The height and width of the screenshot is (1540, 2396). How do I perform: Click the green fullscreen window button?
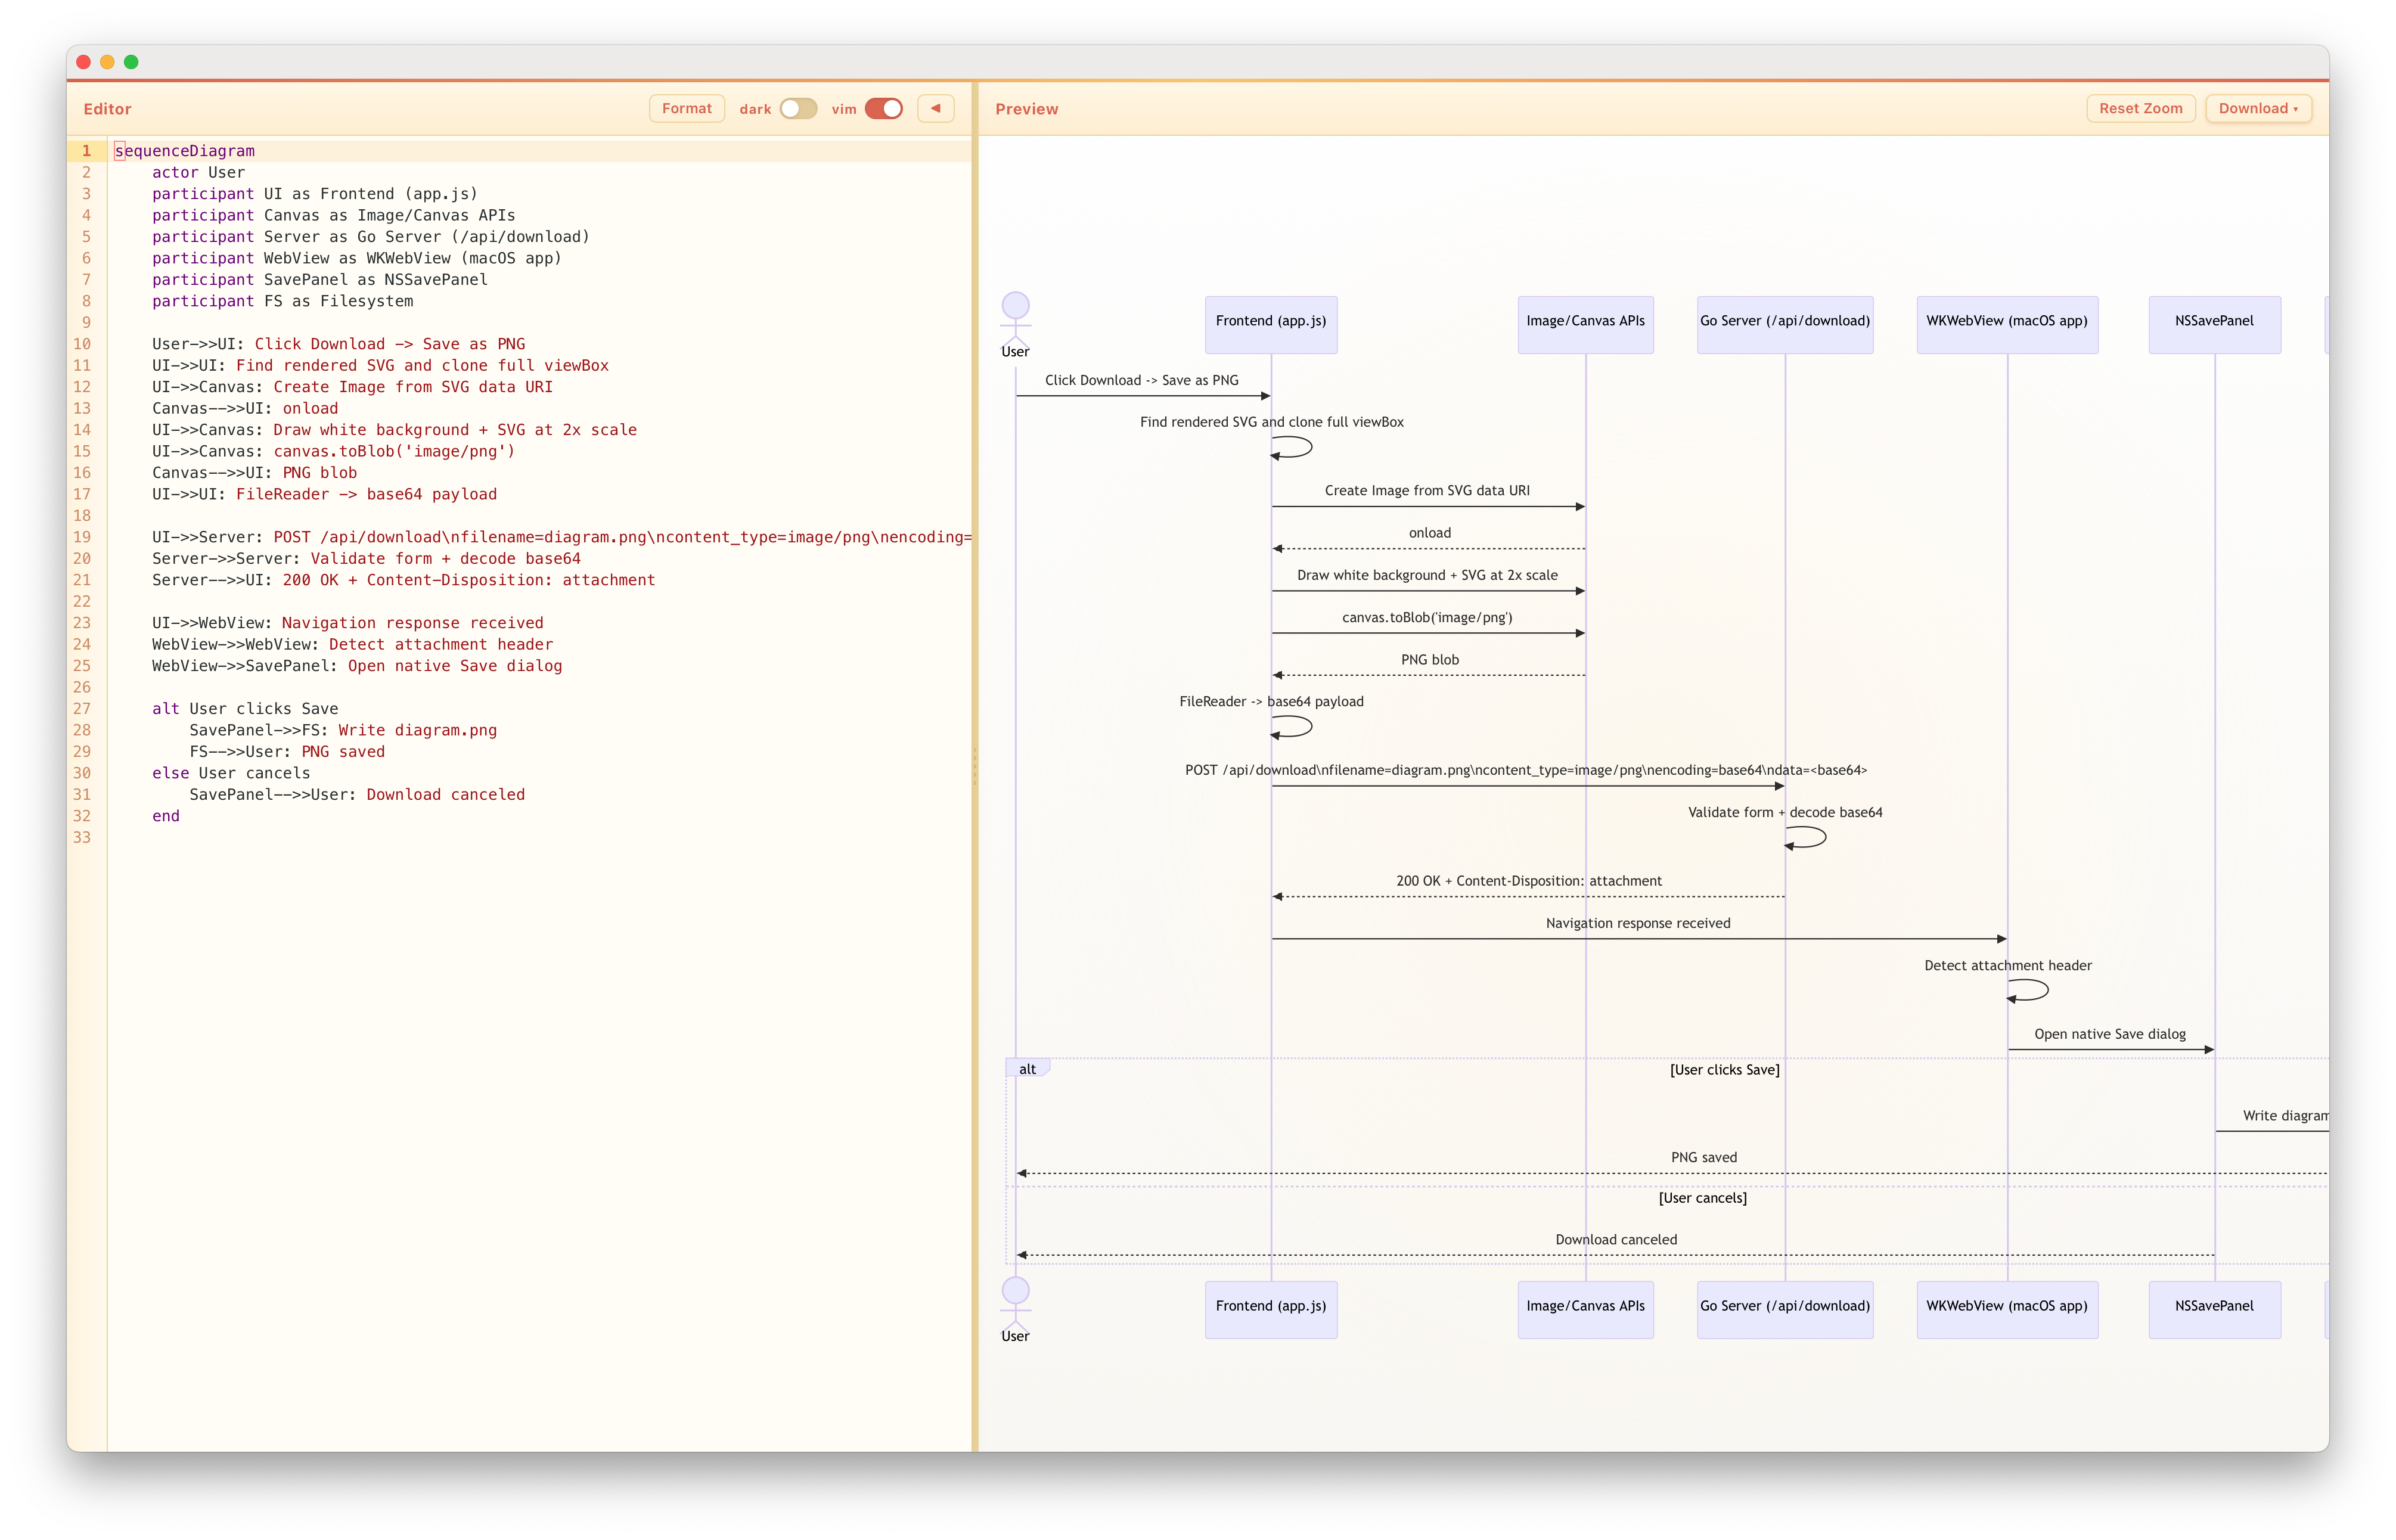[131, 62]
